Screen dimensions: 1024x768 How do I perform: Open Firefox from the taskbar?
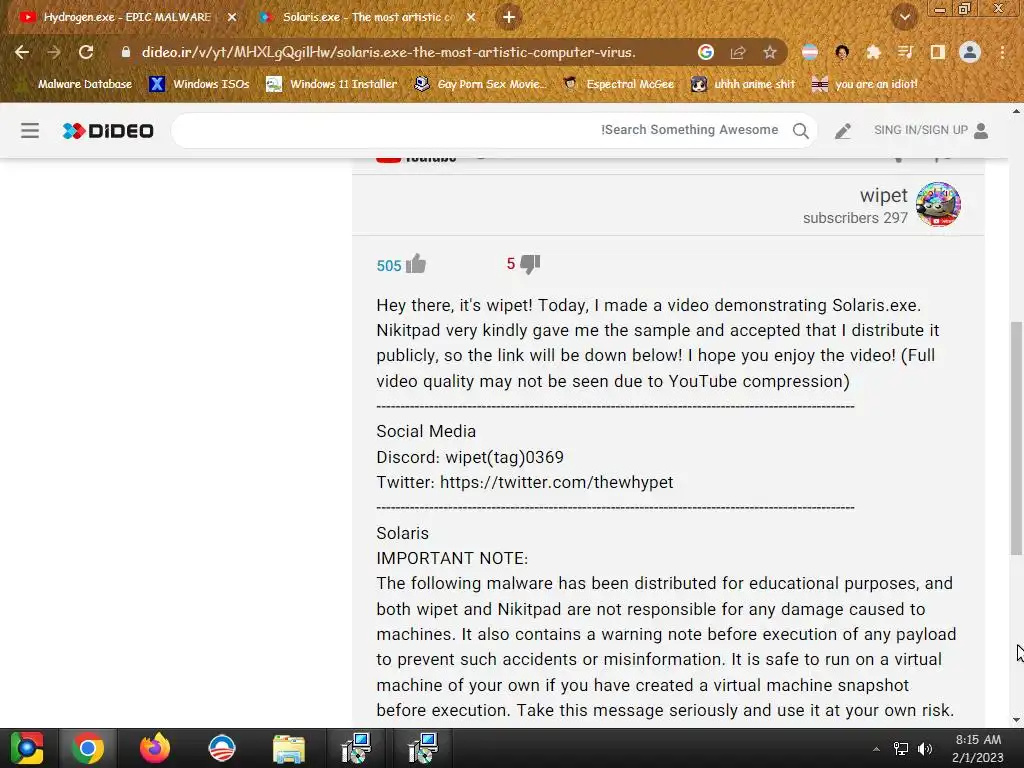[155, 748]
